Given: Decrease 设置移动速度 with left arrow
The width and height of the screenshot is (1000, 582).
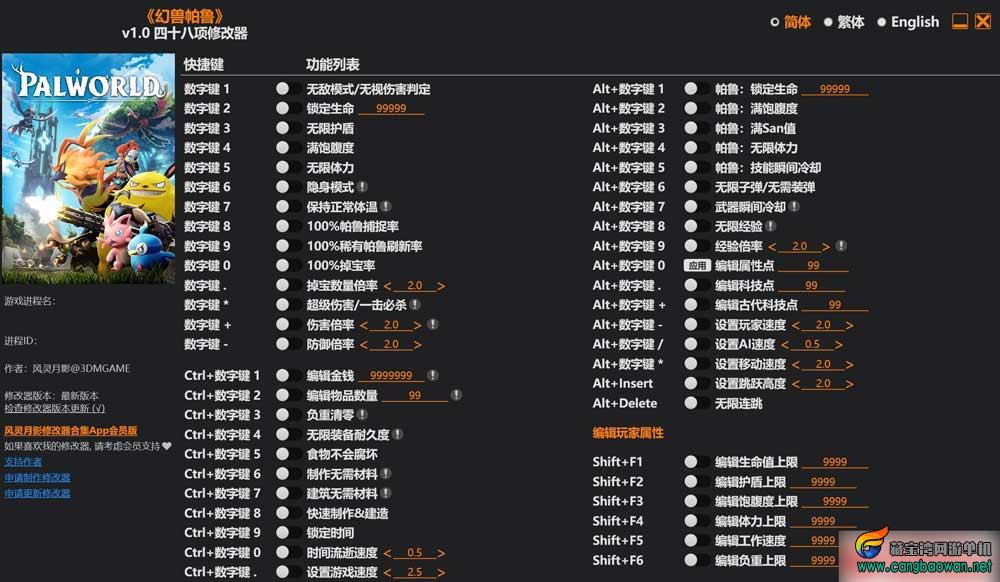Looking at the screenshot, I should point(796,365).
